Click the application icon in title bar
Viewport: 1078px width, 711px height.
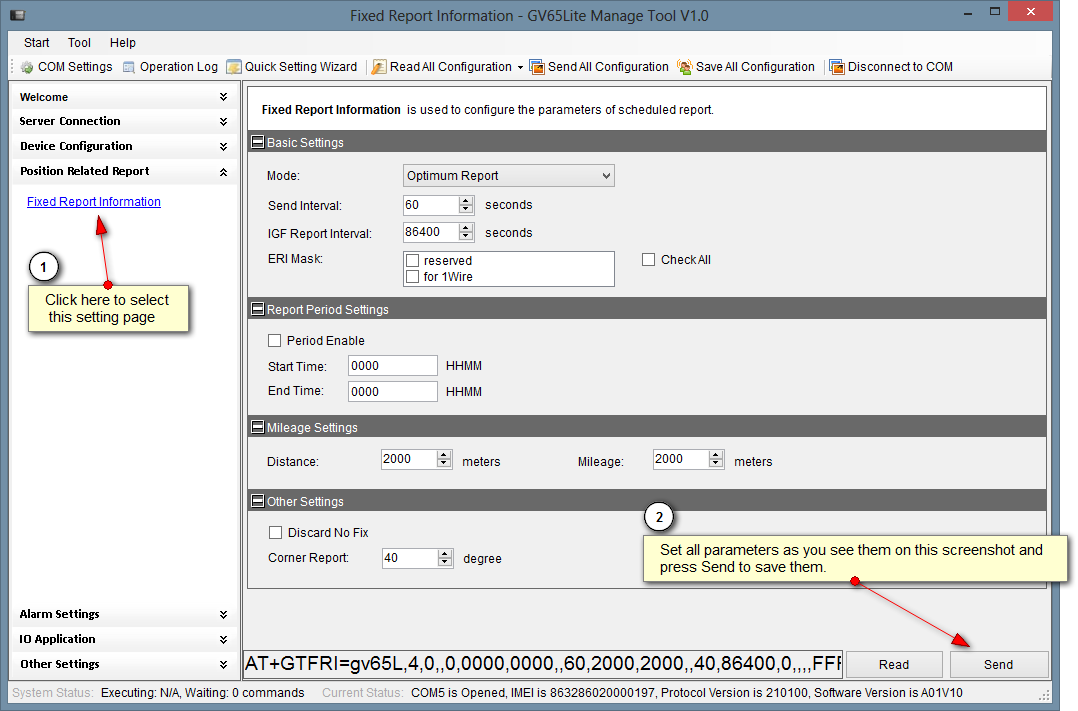coord(17,15)
